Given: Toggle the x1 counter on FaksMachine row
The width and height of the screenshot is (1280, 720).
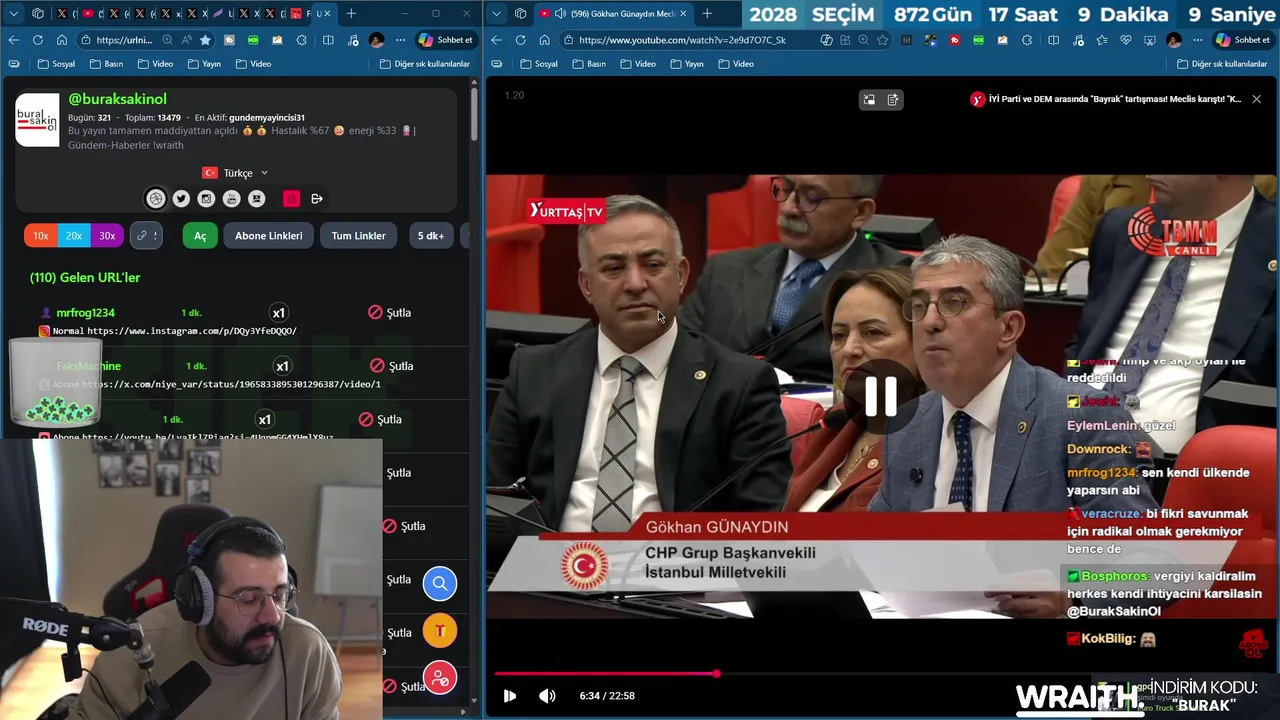Looking at the screenshot, I should pos(282,366).
